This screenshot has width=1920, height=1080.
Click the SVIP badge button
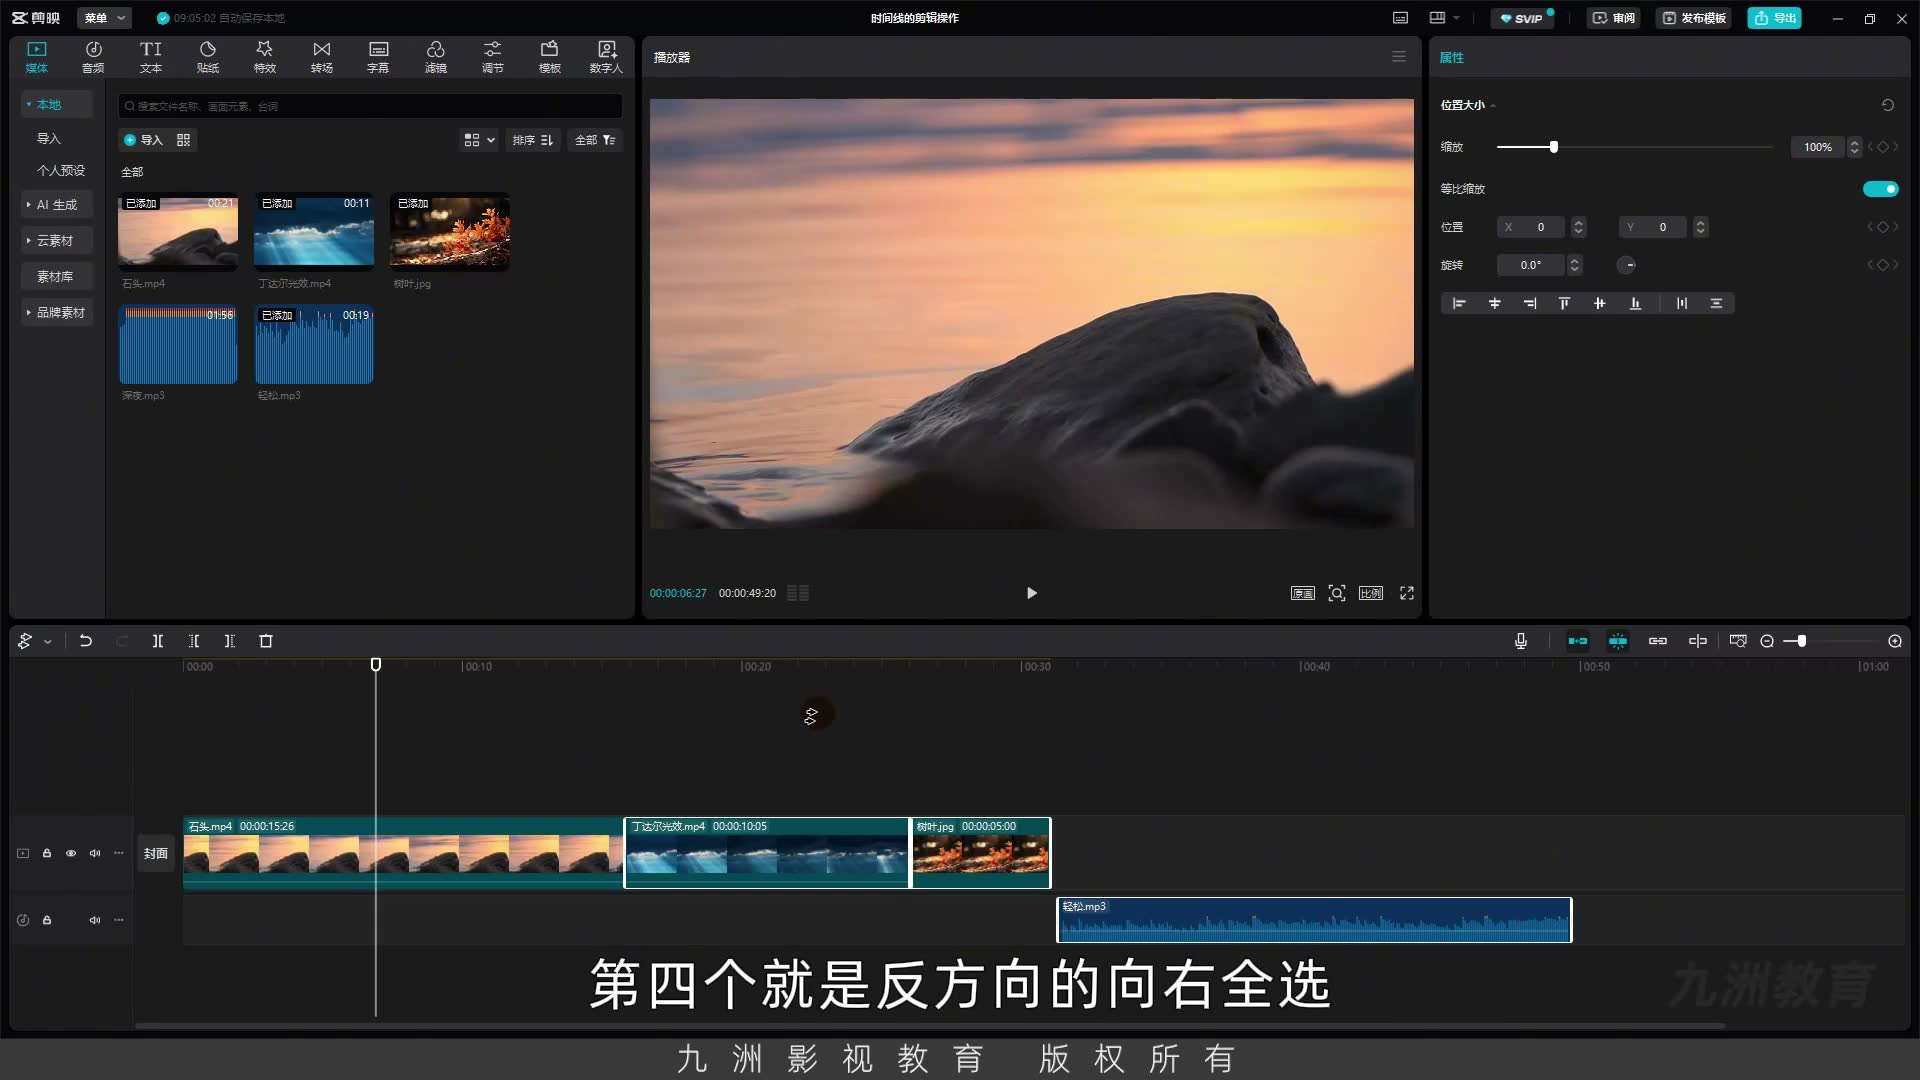coord(1522,18)
